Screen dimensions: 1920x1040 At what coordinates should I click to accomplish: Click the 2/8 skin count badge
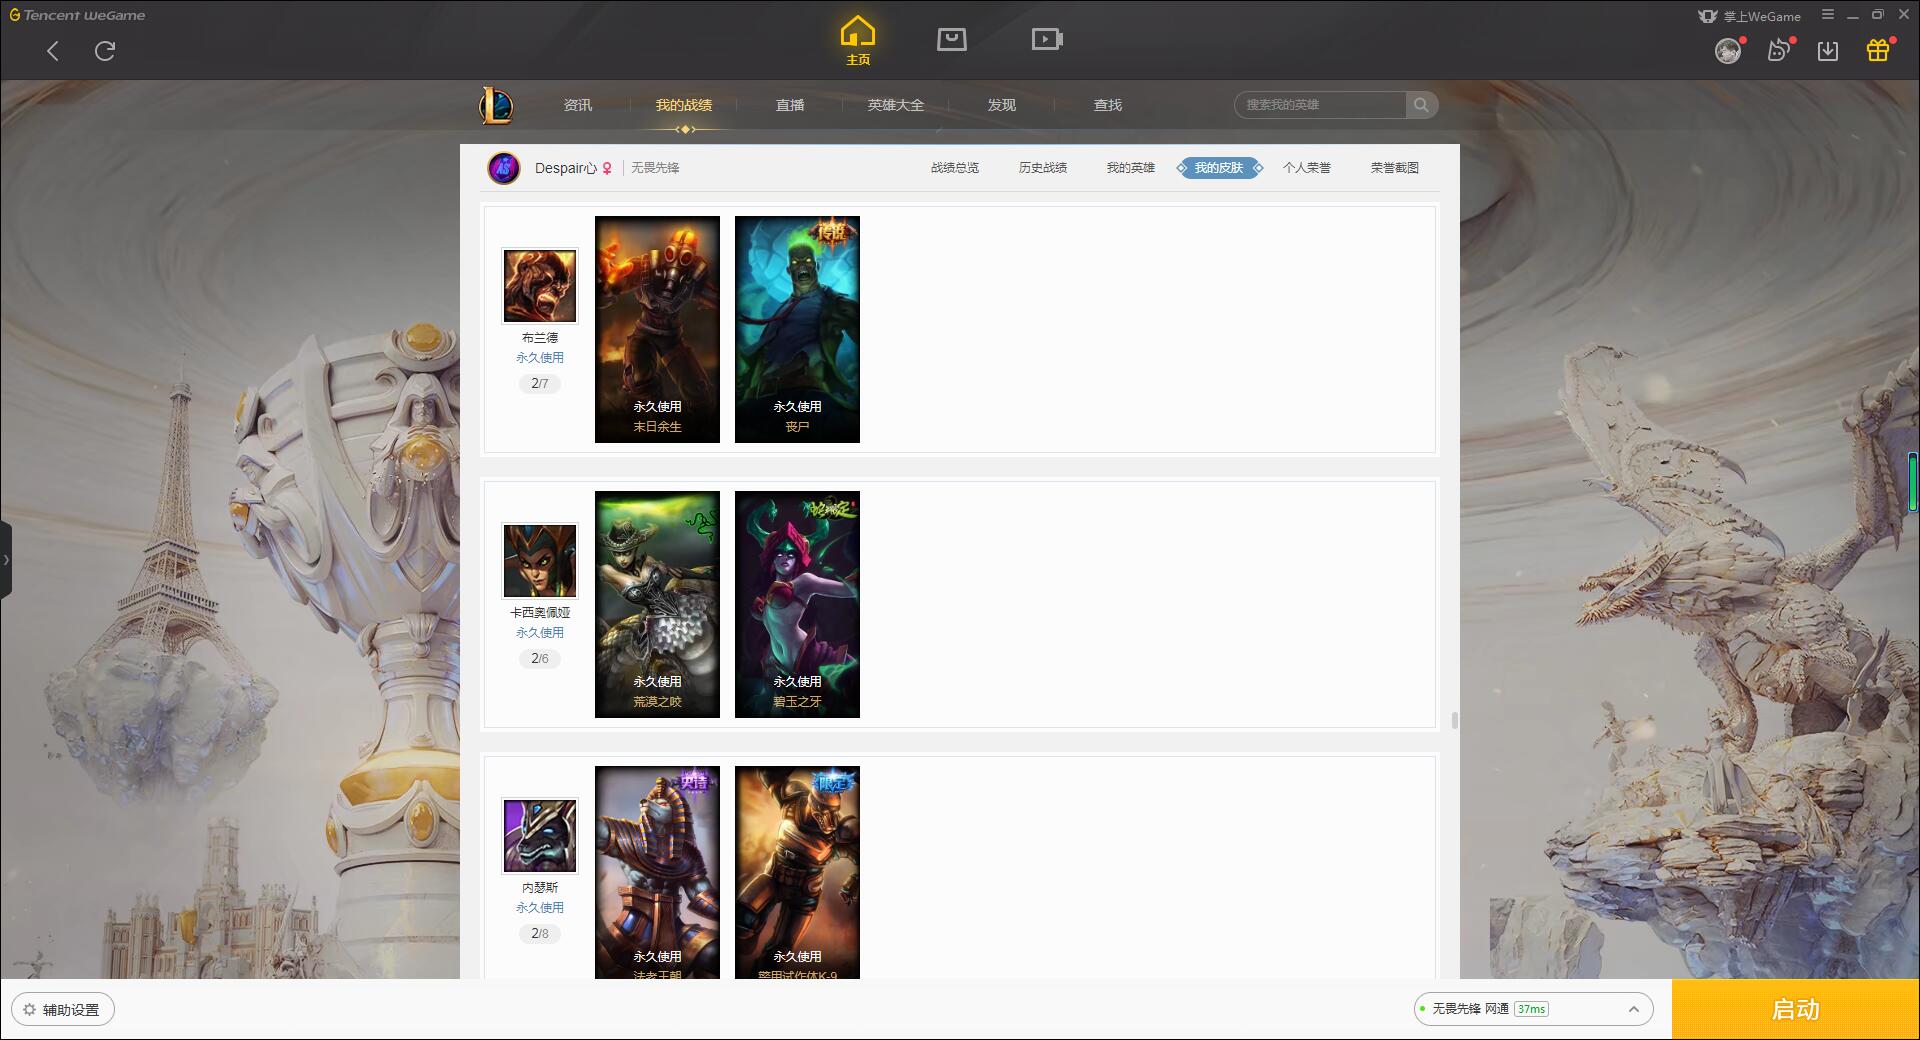[540, 934]
